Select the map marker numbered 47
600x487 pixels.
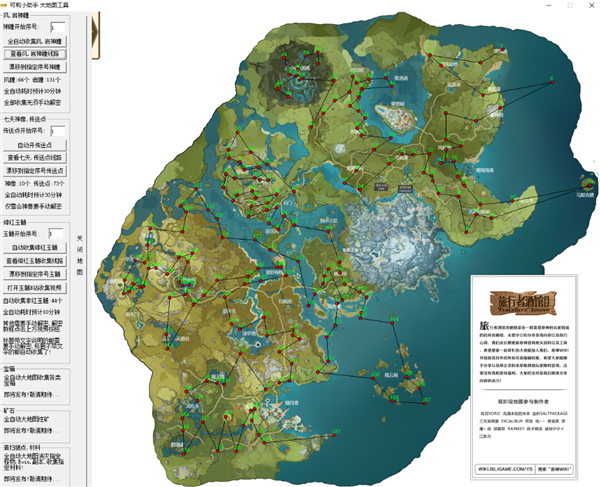[386, 78]
